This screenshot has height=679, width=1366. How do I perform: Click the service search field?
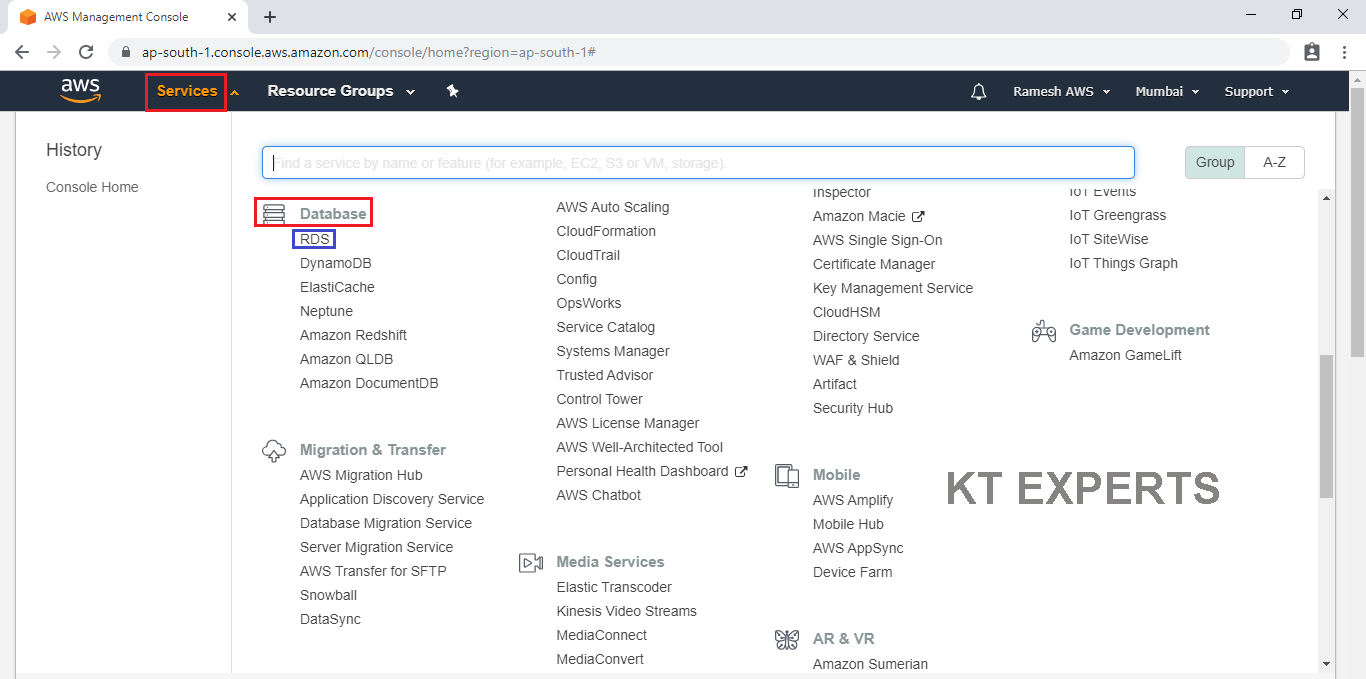pyautogui.click(x=698, y=163)
